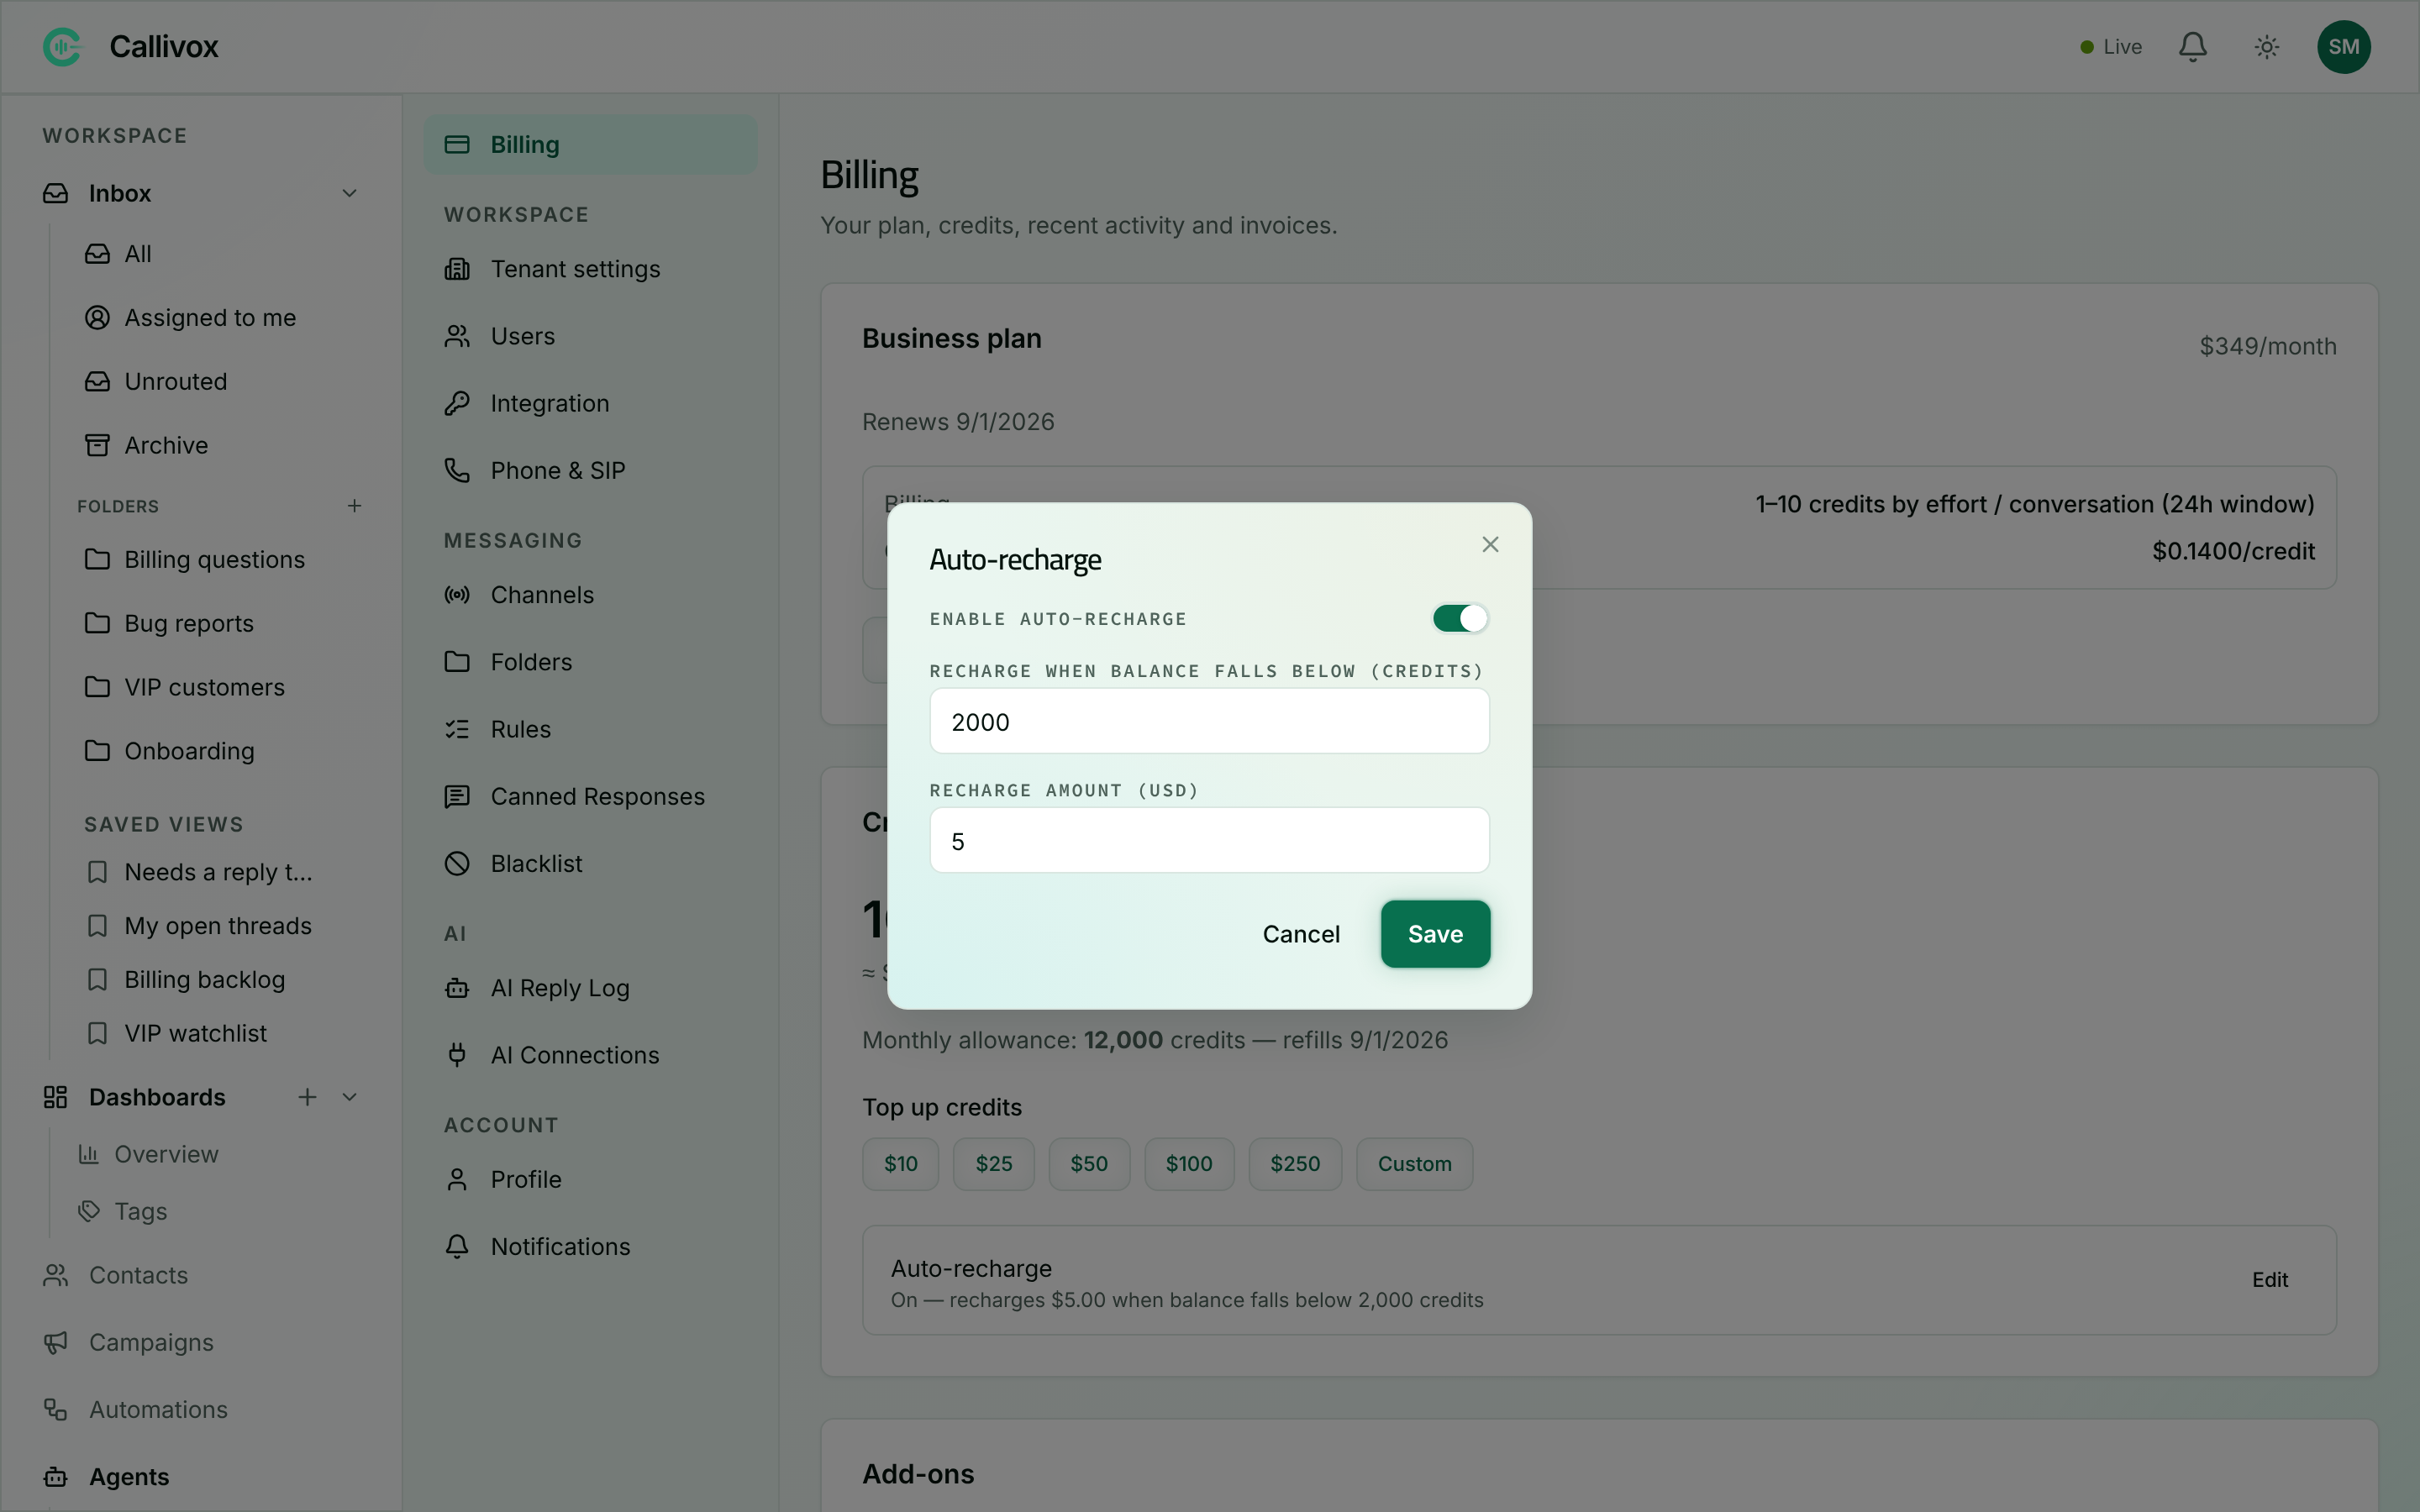Open the Bug reports folder
The image size is (2420, 1512).
click(220, 623)
